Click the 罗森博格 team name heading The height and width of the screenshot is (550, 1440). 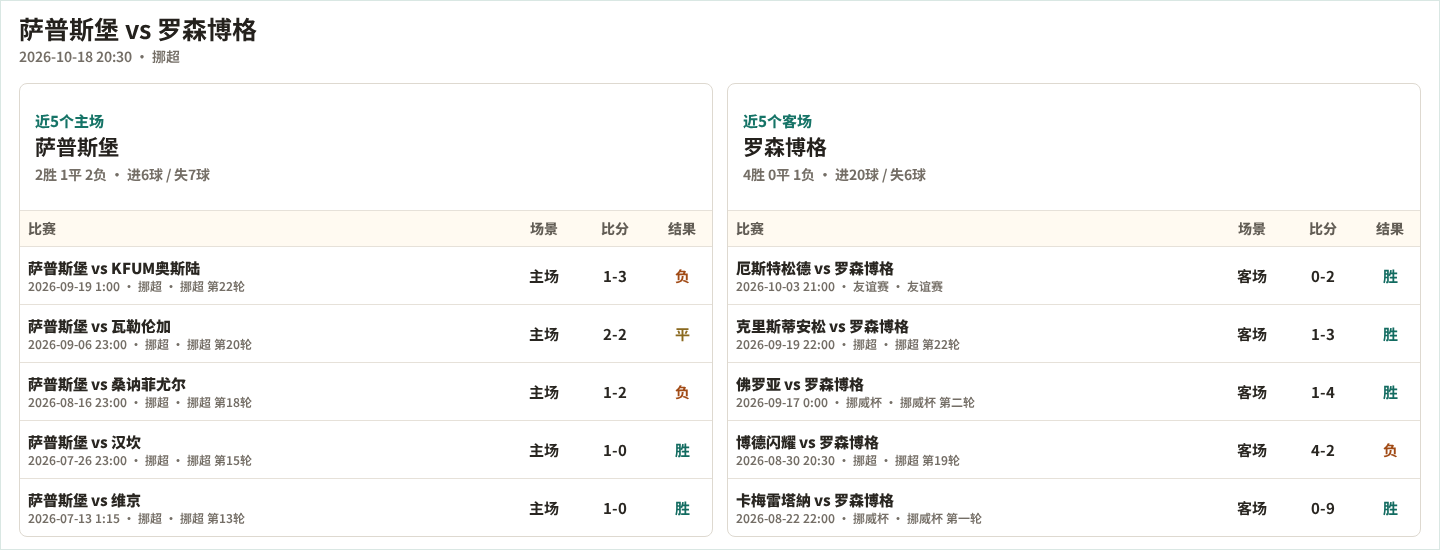(785, 147)
